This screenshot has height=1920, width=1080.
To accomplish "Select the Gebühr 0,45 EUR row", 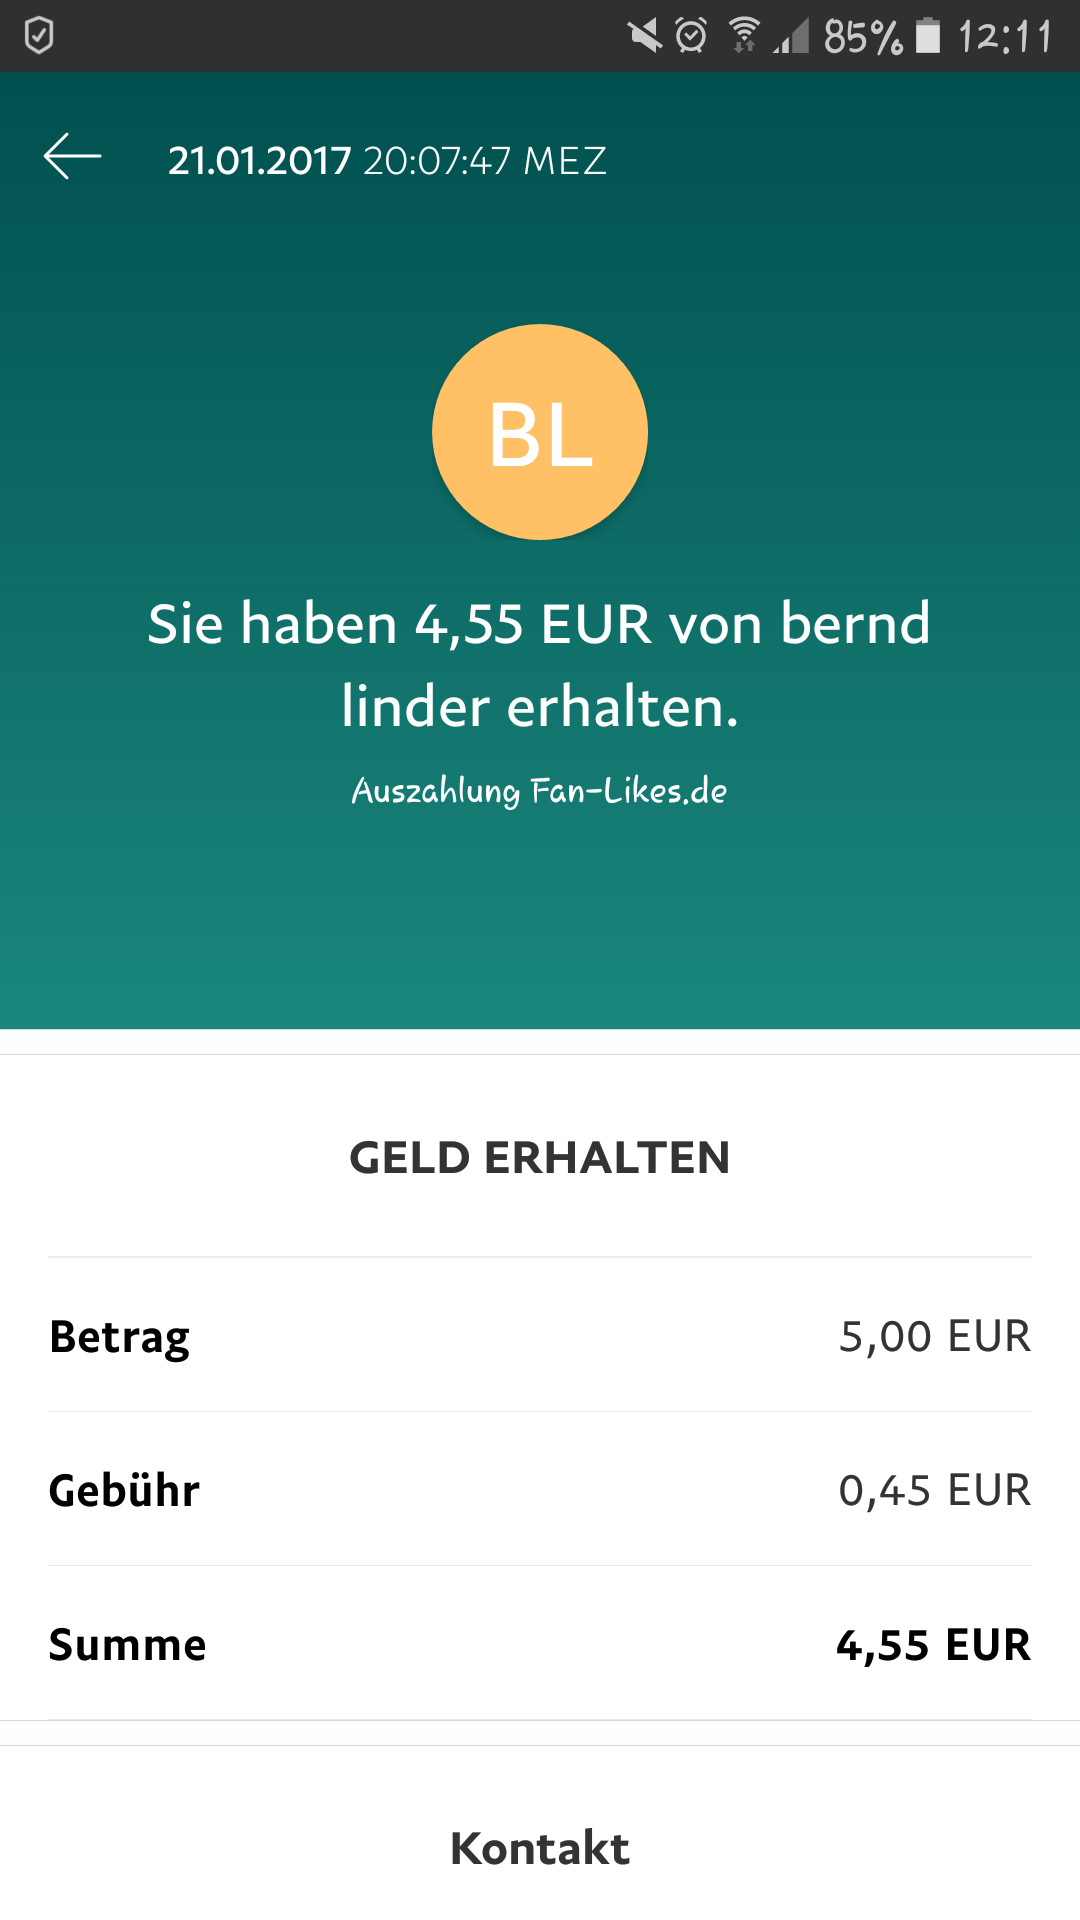I will point(540,1490).
